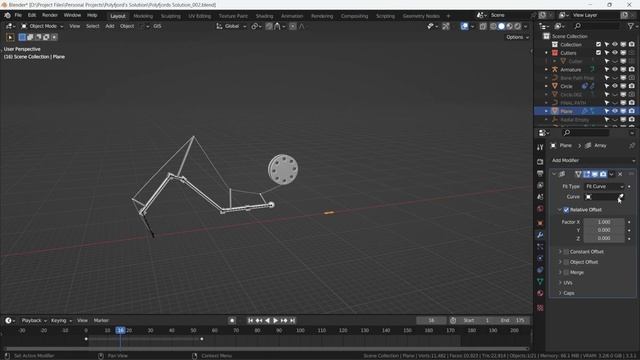Open the outliner filter funnel icon
This screenshot has height=360, width=640.
pos(631,26)
